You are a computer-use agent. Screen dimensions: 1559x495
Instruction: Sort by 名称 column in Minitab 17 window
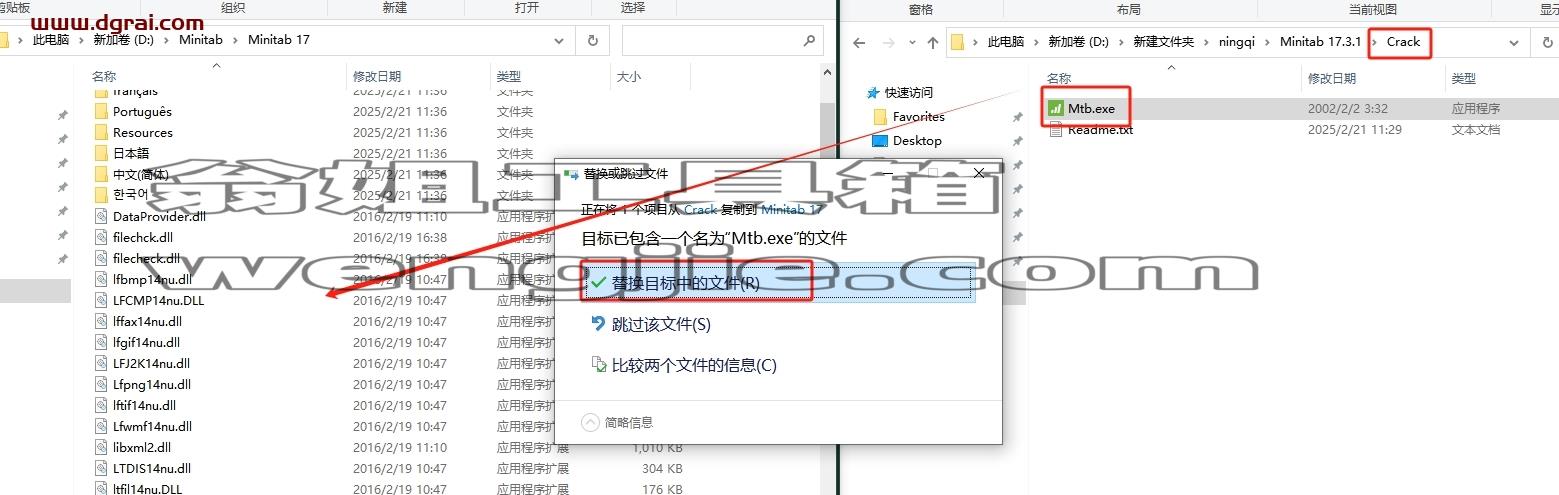pyautogui.click(x=104, y=76)
